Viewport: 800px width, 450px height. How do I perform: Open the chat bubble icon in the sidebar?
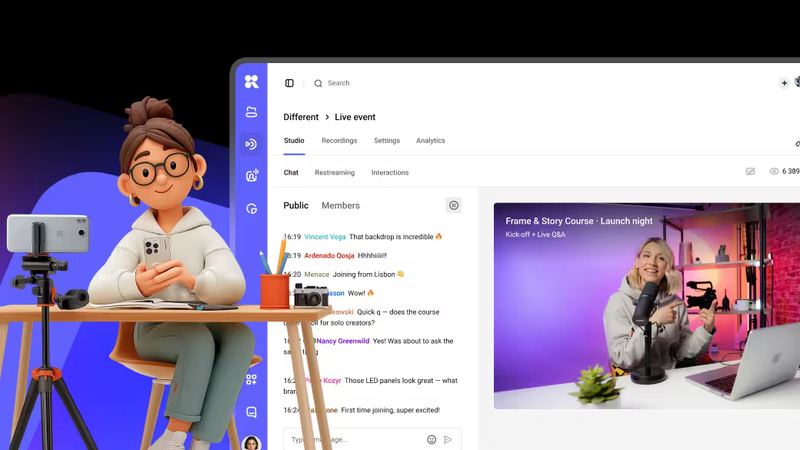pos(252,412)
